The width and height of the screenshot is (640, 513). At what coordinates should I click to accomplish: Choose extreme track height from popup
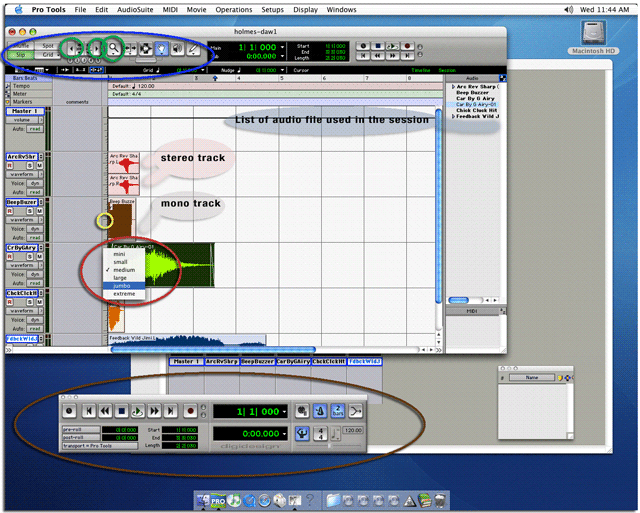pyautogui.click(x=124, y=294)
